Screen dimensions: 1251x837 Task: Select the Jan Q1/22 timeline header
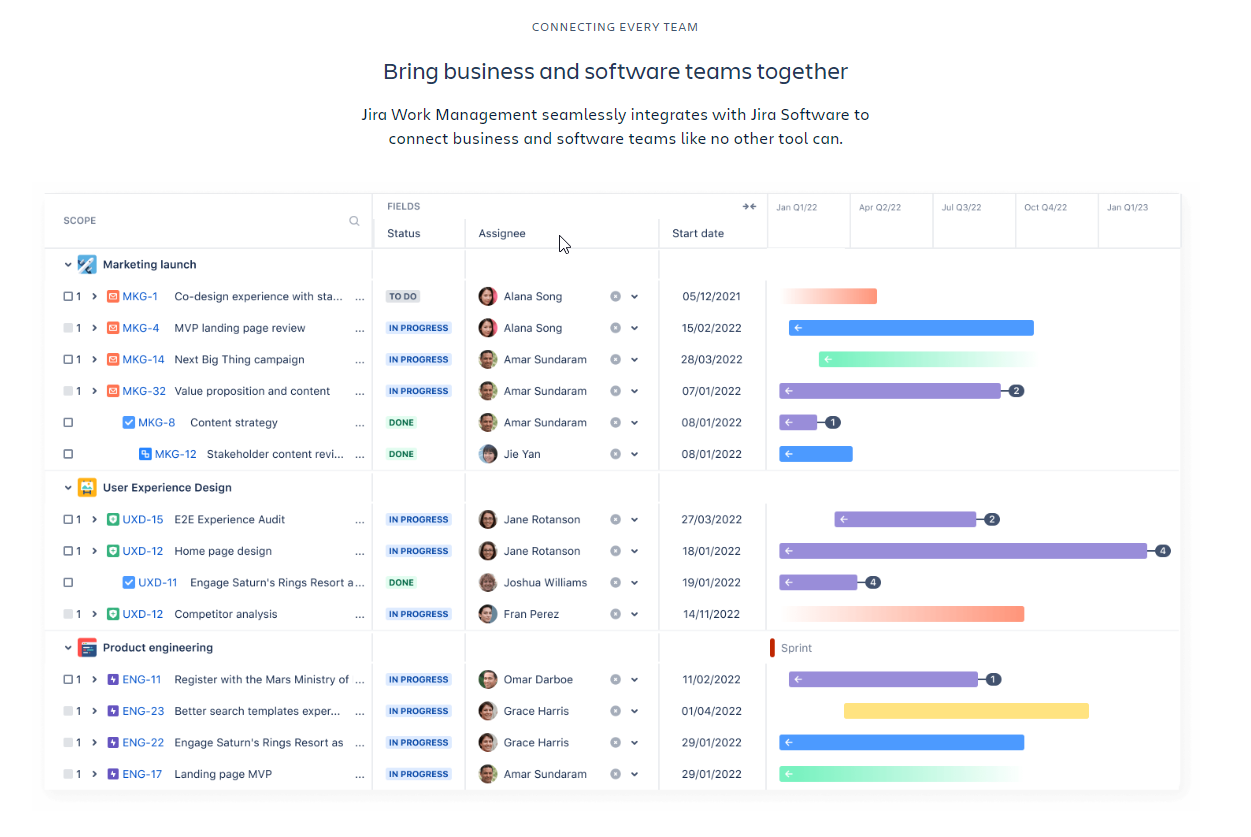click(x=795, y=207)
